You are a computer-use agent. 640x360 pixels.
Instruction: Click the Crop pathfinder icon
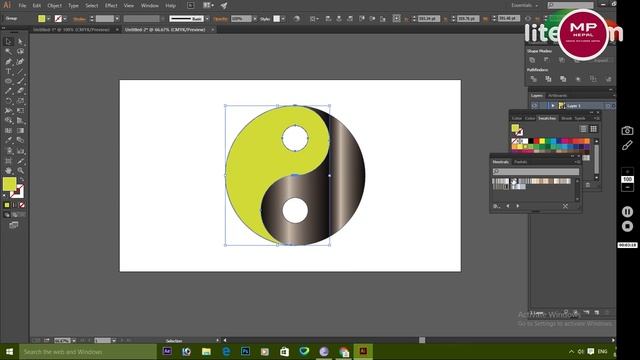coord(578,79)
